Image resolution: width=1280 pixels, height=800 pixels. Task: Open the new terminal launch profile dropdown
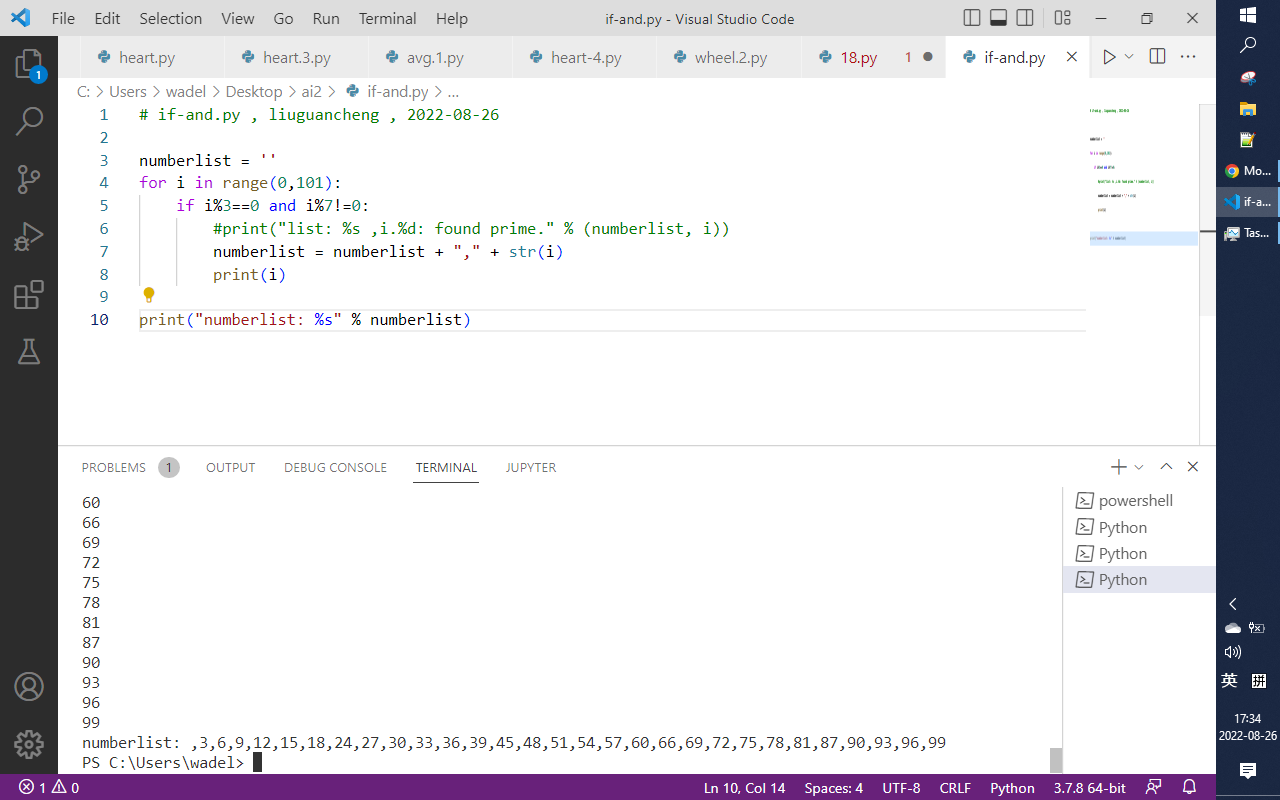[1139, 467]
